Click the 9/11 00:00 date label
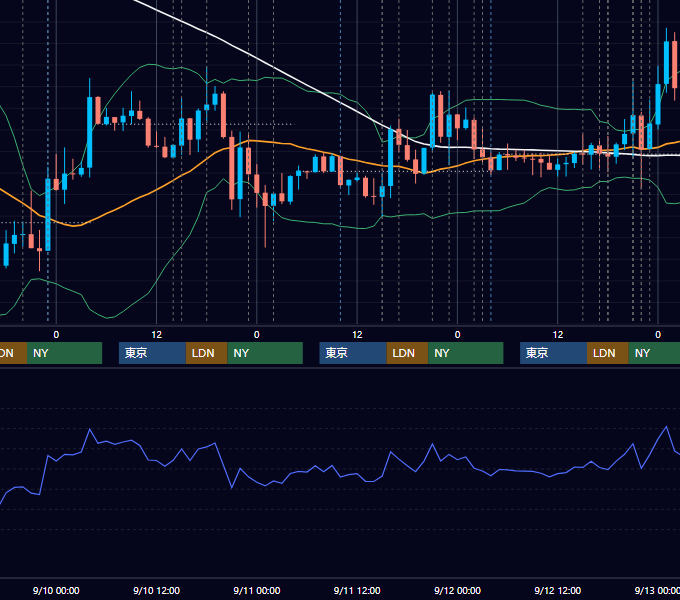 (x=257, y=590)
